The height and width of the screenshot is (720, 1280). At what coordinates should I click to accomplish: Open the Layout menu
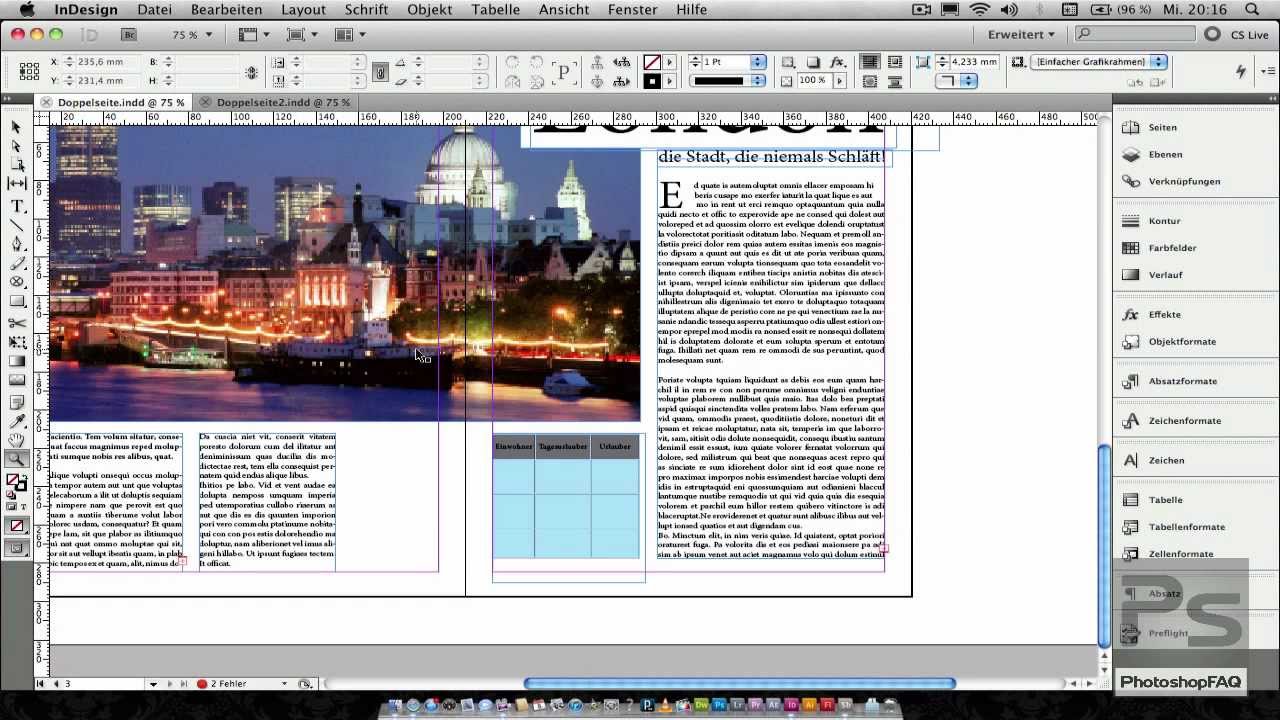tap(303, 10)
